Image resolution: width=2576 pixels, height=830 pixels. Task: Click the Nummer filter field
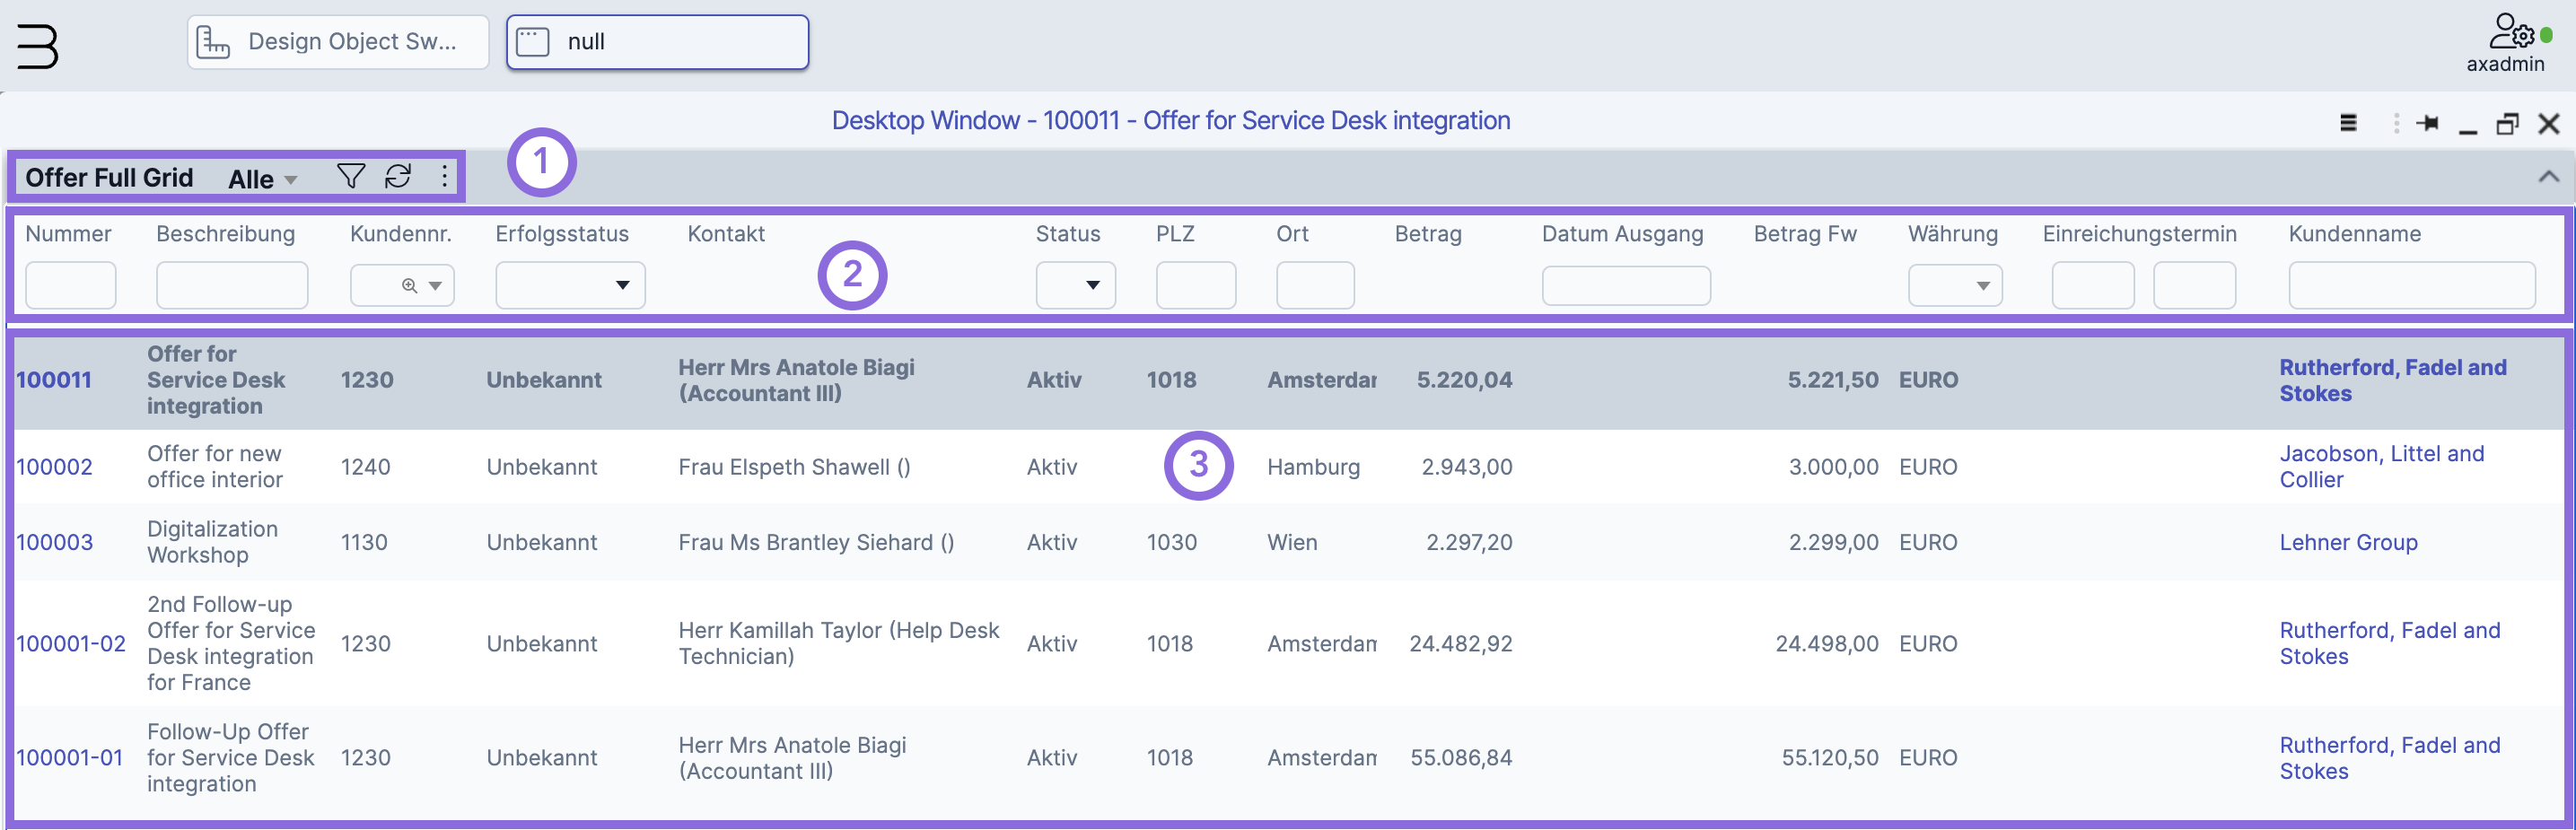pos(71,285)
